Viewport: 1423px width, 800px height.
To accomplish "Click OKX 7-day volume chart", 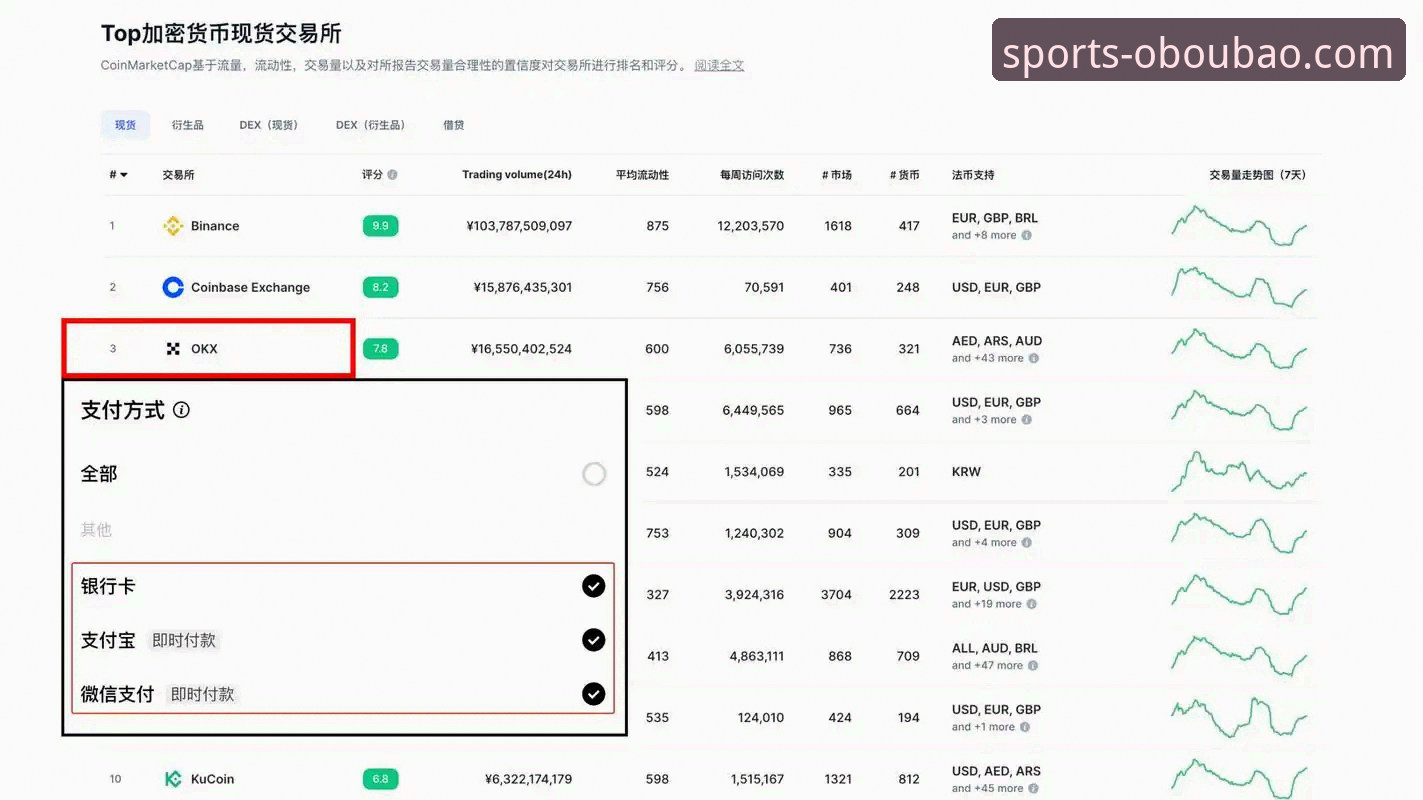I will pyautogui.click(x=1239, y=349).
